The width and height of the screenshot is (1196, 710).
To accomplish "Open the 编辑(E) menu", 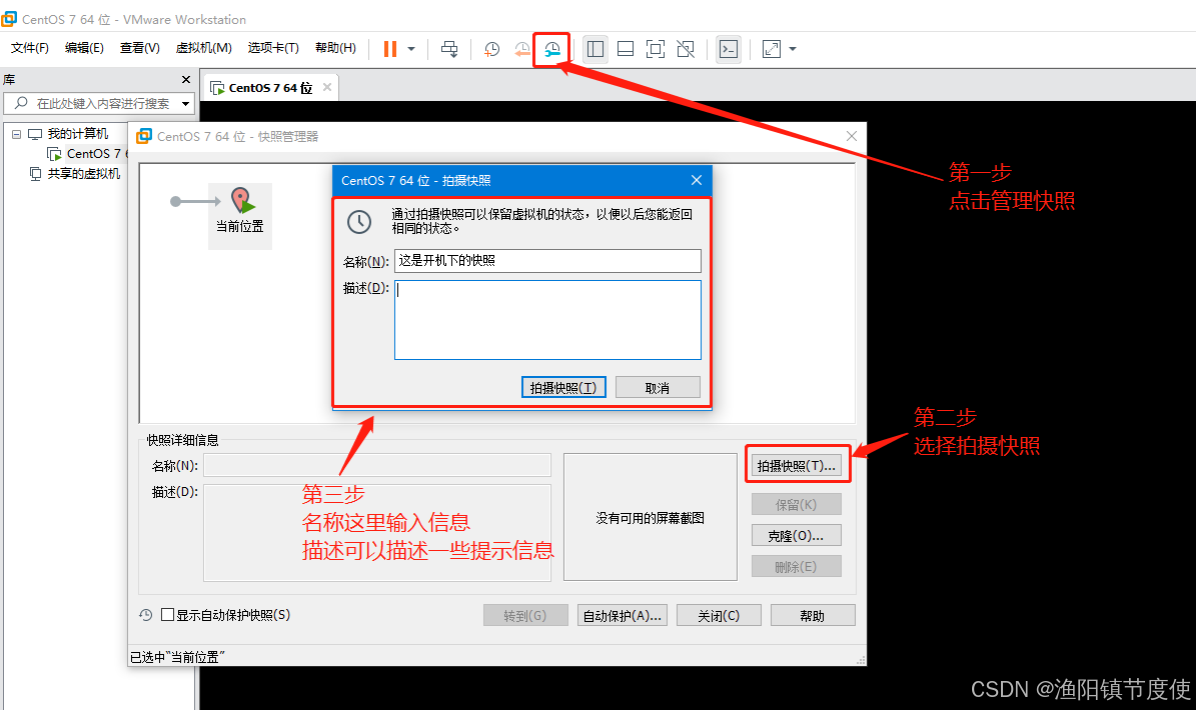I will [84, 48].
